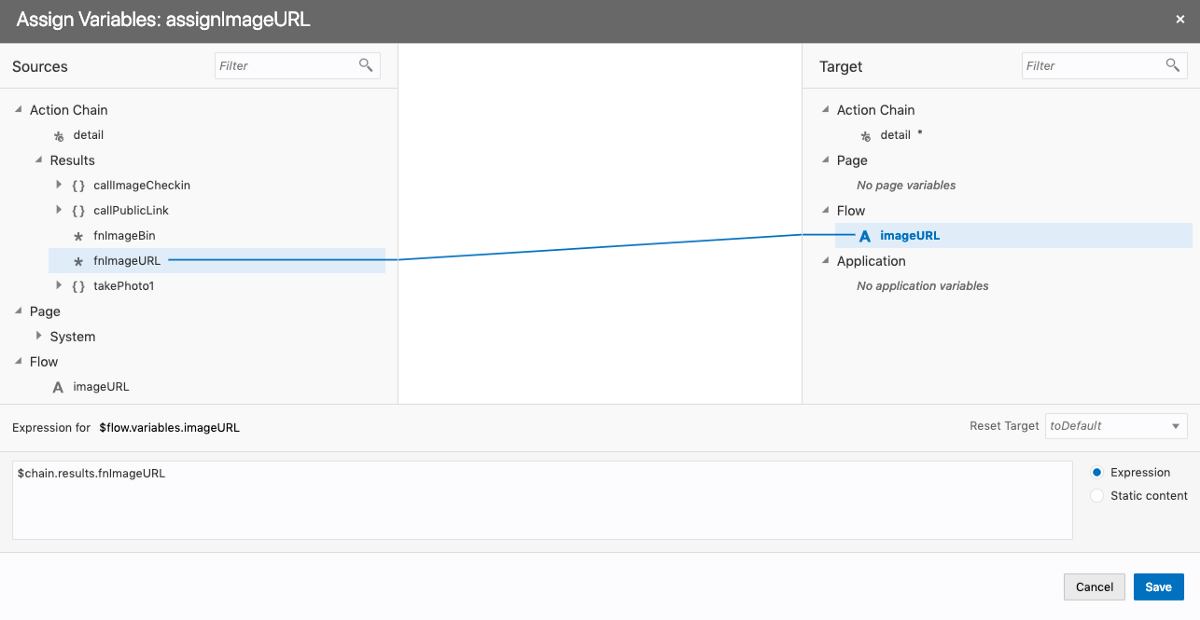Click the search icon in Target filter
The image size is (1200, 620).
tap(1173, 65)
